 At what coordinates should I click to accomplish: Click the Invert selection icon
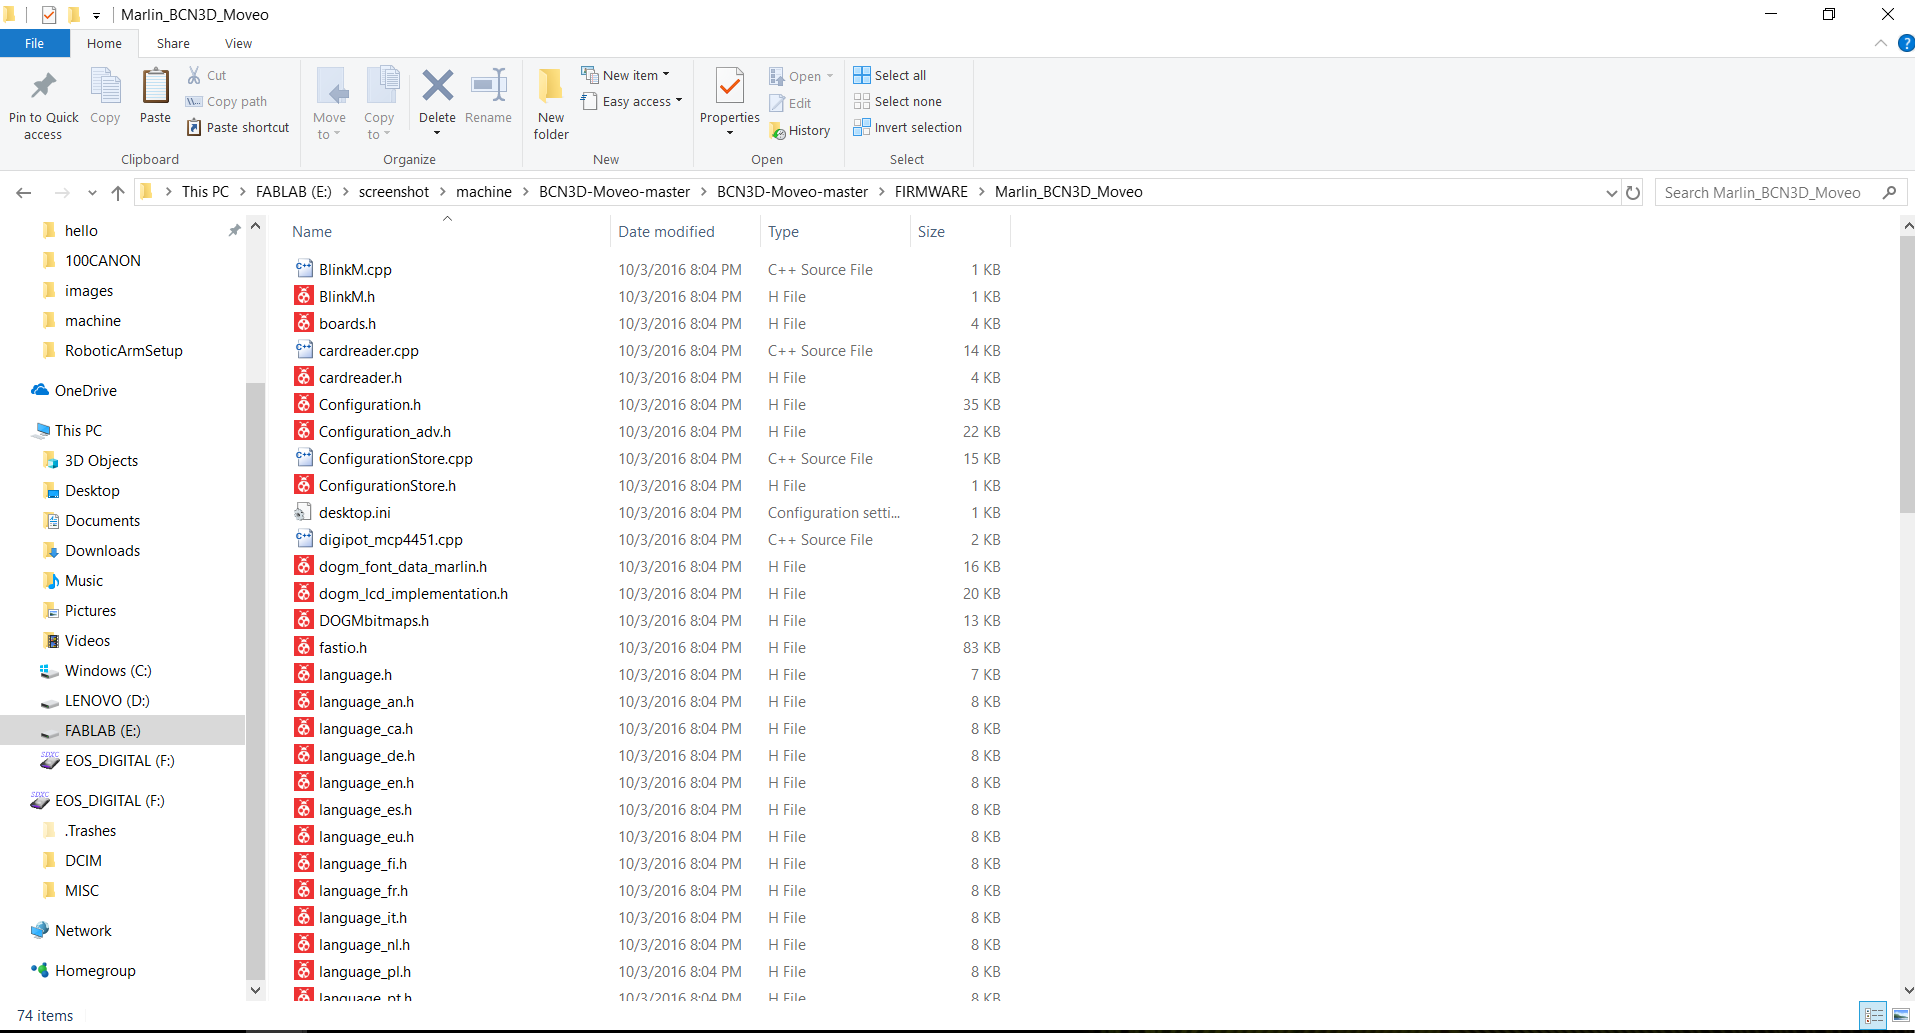click(x=862, y=127)
